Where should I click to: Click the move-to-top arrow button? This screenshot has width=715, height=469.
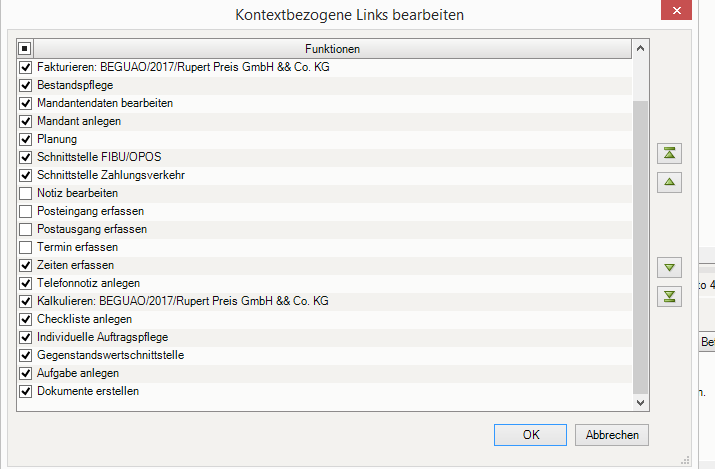click(670, 153)
